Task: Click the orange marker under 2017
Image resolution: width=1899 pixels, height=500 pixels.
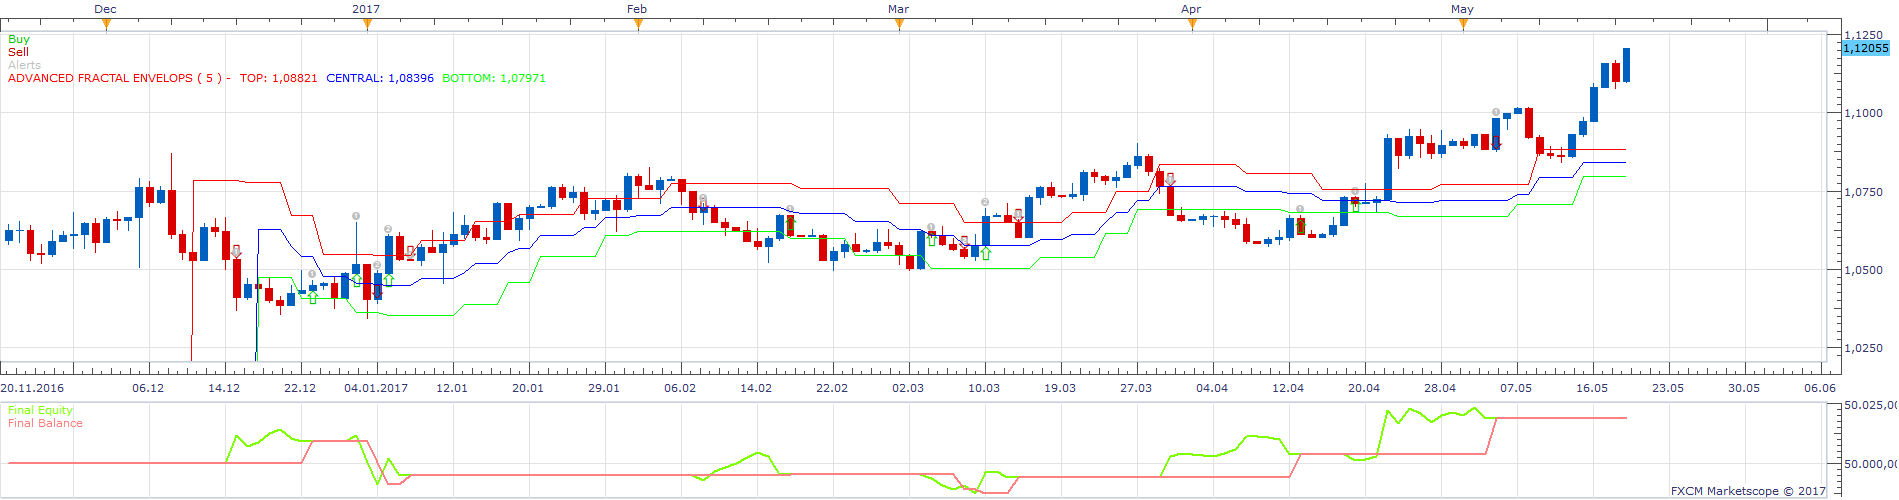Action: [367, 25]
